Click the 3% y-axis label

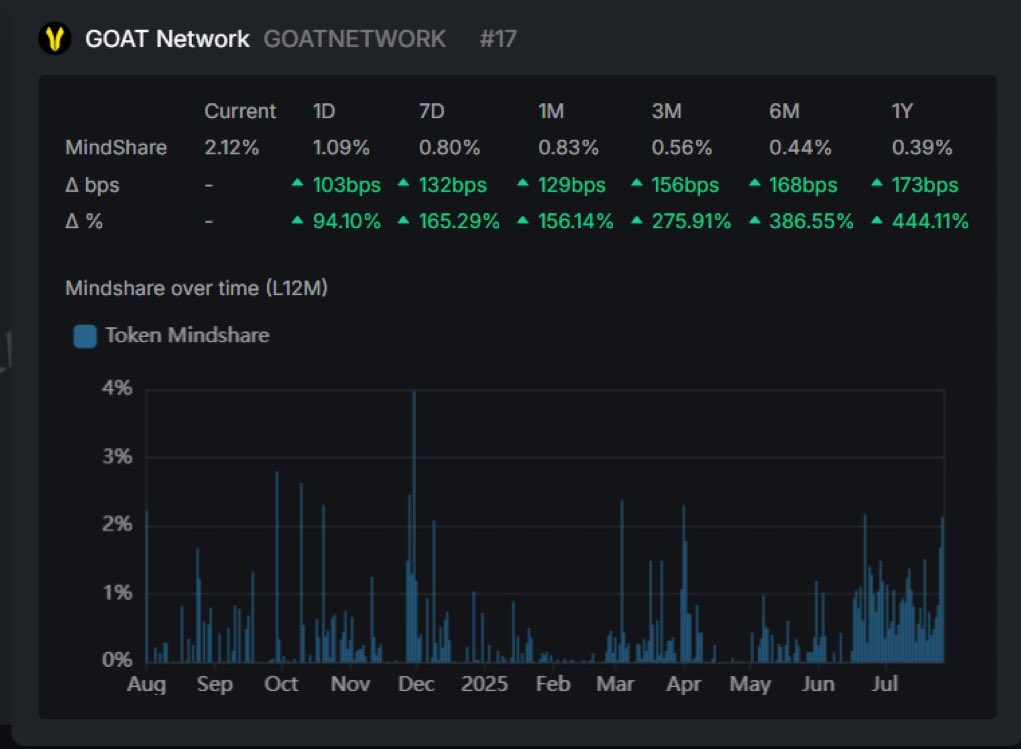coord(117,457)
